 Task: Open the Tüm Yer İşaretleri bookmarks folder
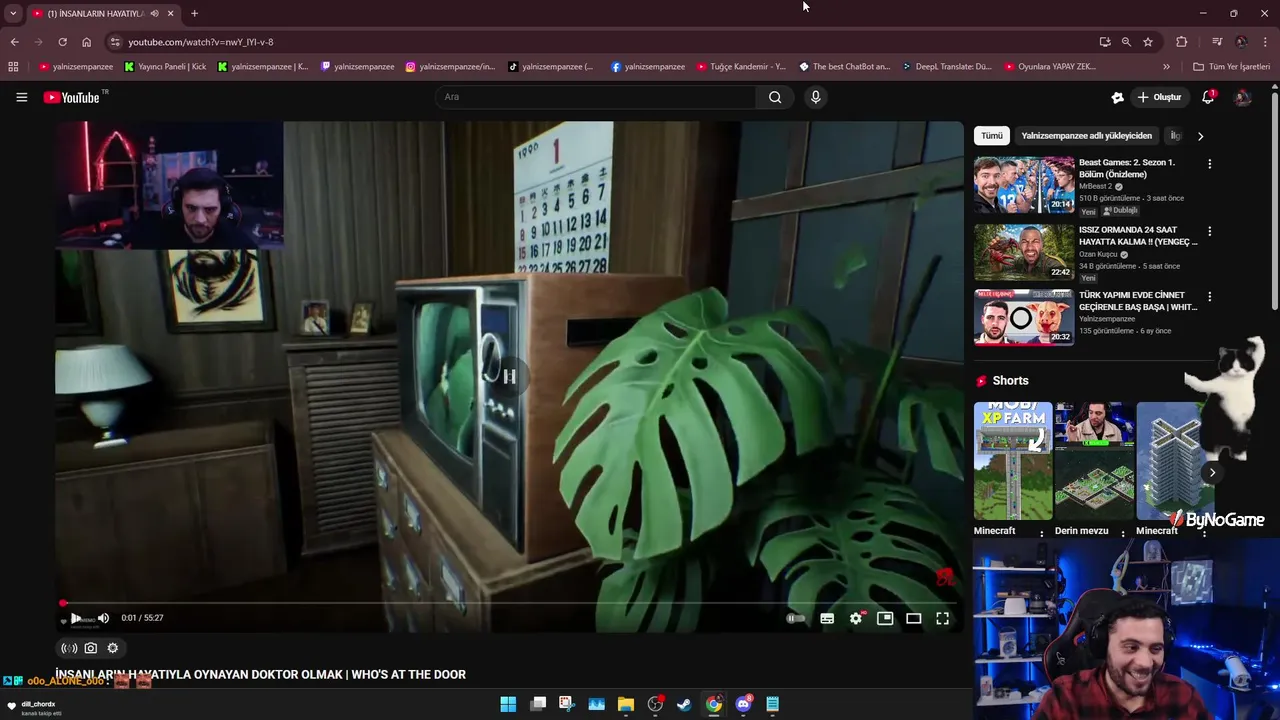coord(1232,67)
